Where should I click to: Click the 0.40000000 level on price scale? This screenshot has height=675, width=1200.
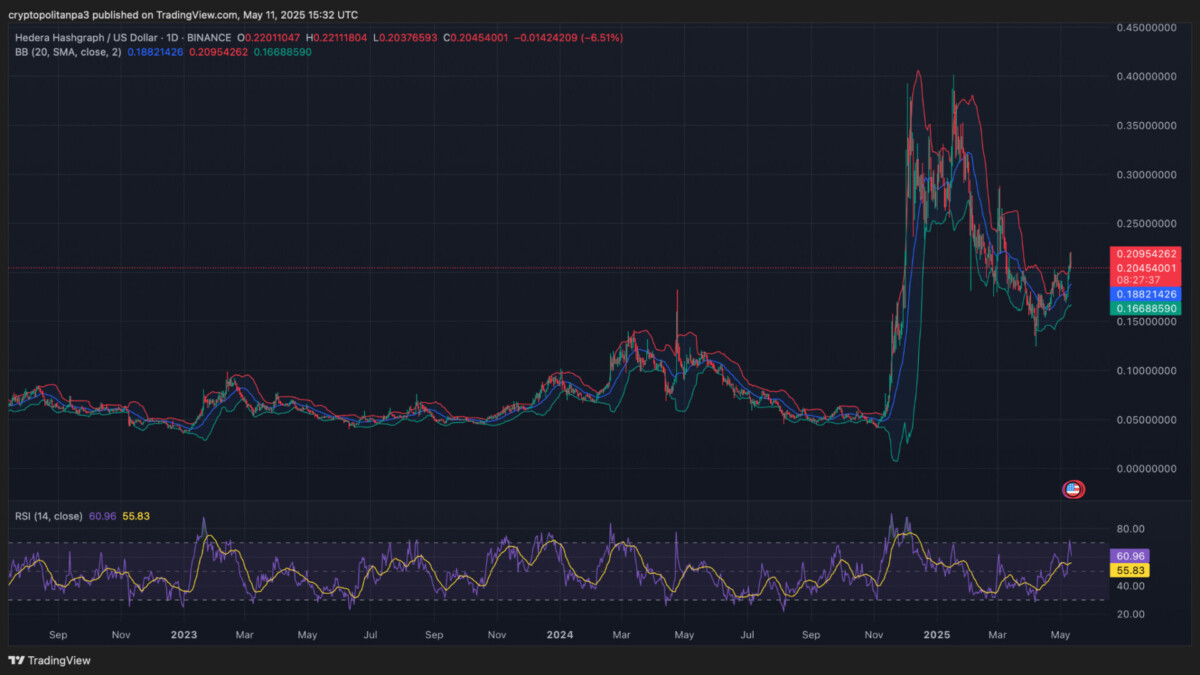point(1145,76)
